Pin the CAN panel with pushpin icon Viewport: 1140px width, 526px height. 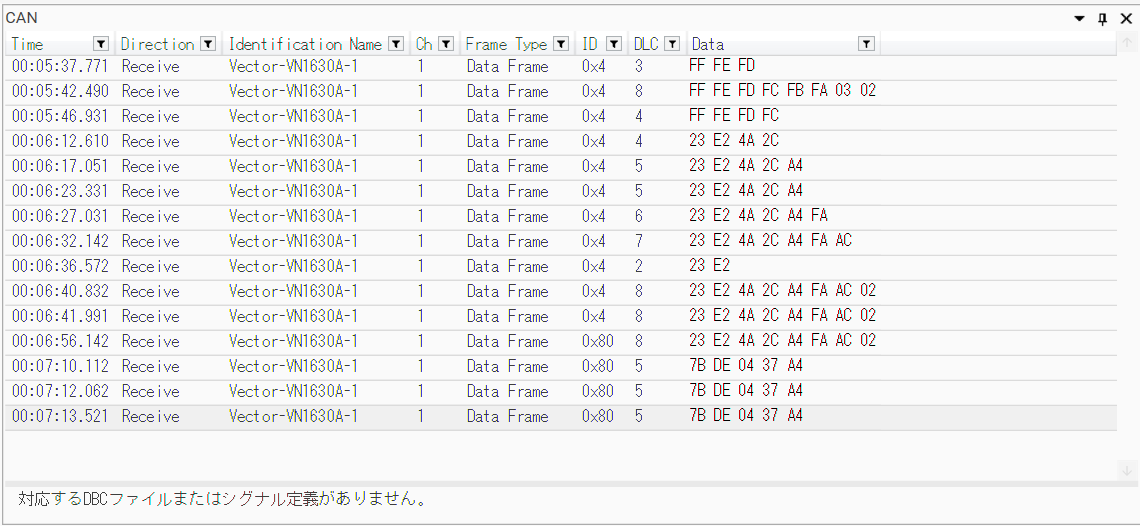pyautogui.click(x=1103, y=19)
